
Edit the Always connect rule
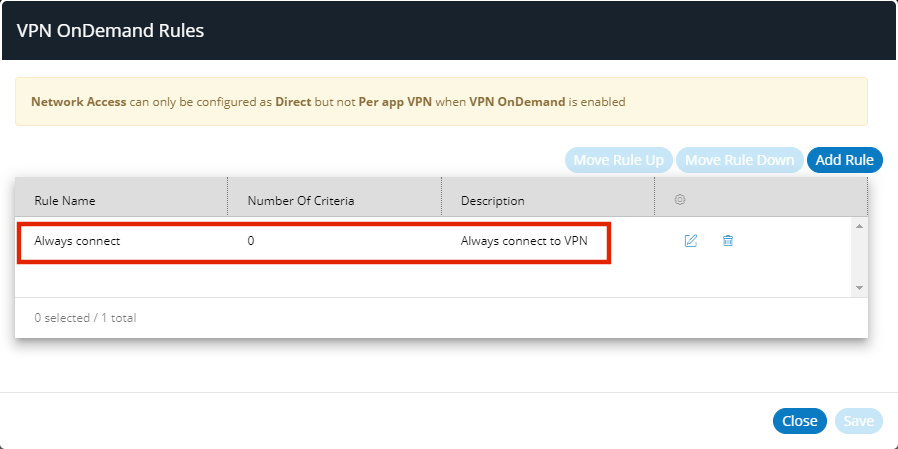[690, 241]
